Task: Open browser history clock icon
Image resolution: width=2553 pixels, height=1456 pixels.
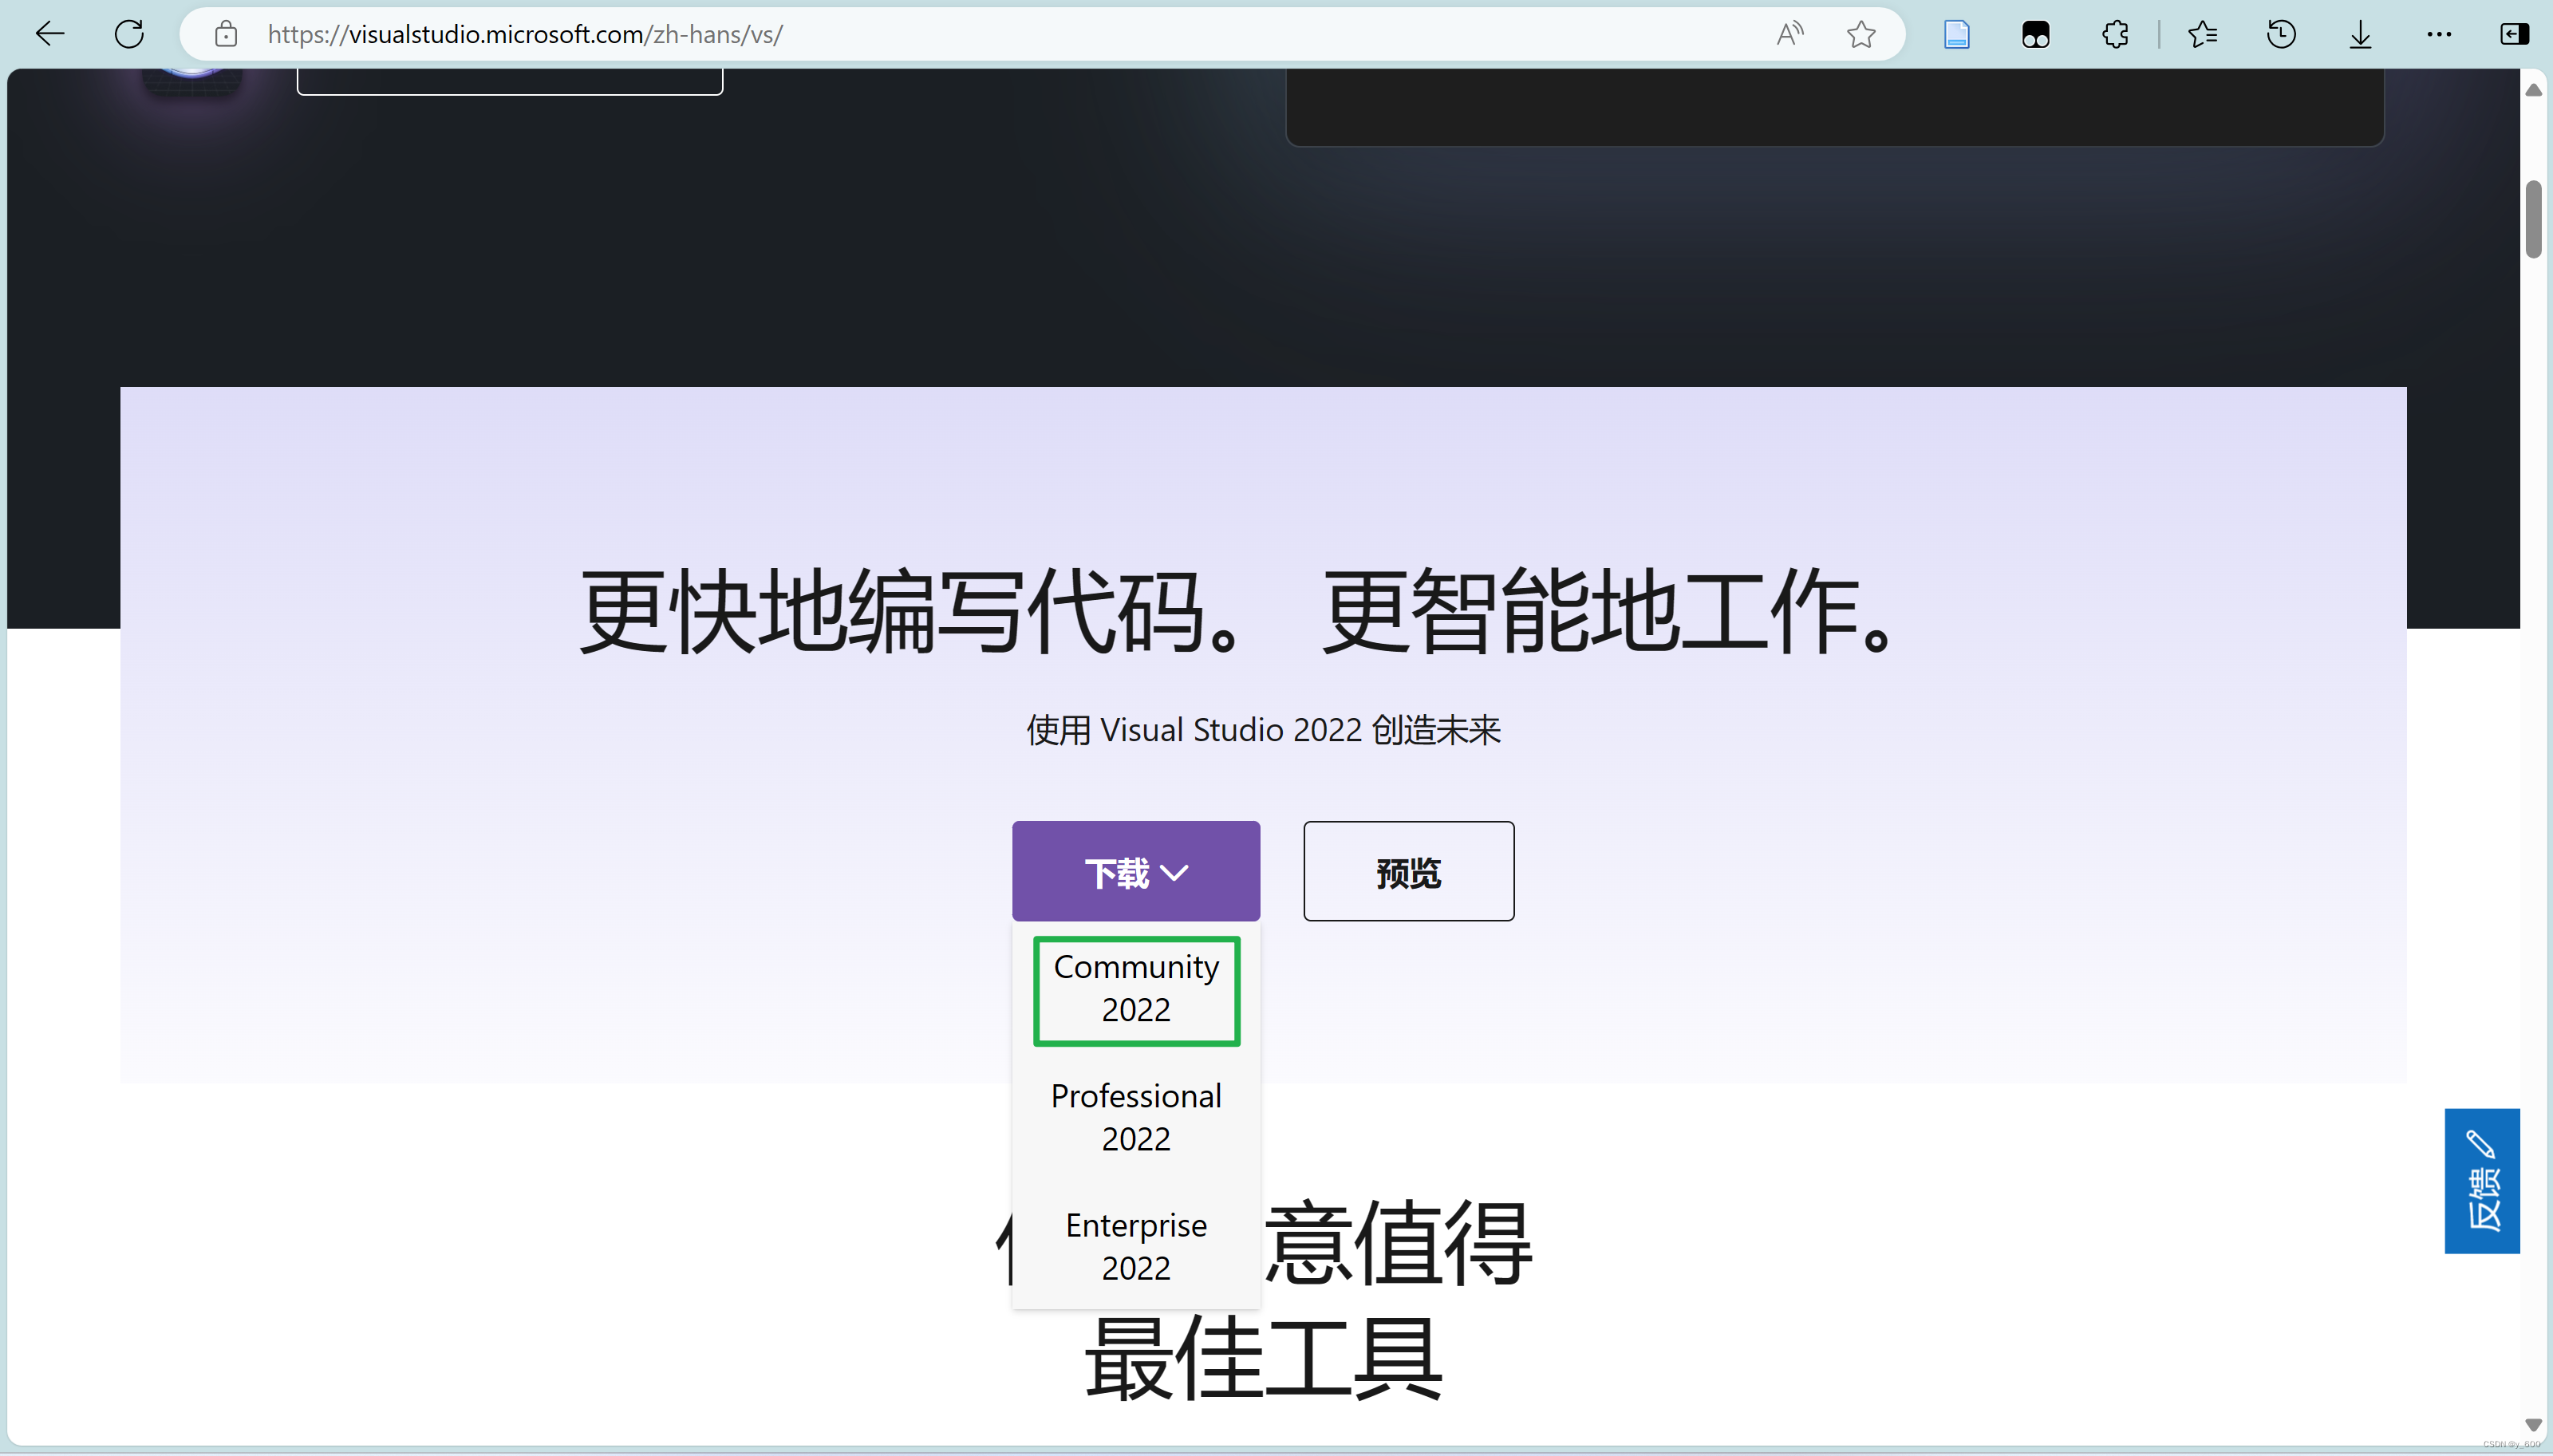Action: [2281, 34]
